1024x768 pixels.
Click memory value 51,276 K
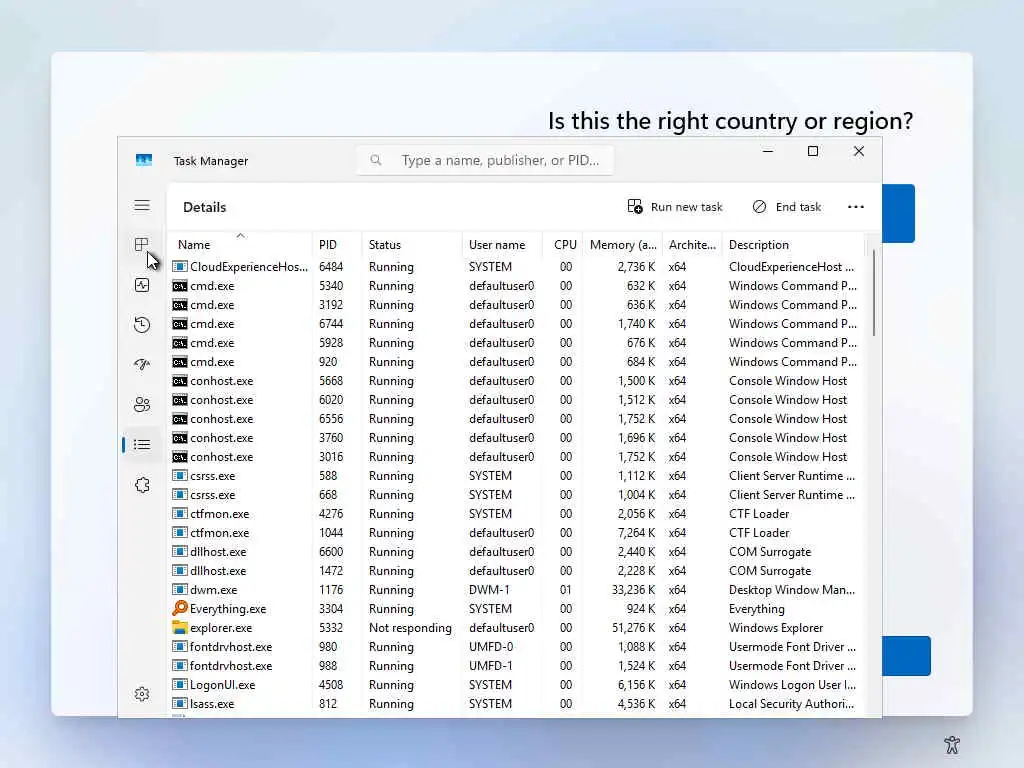click(633, 628)
